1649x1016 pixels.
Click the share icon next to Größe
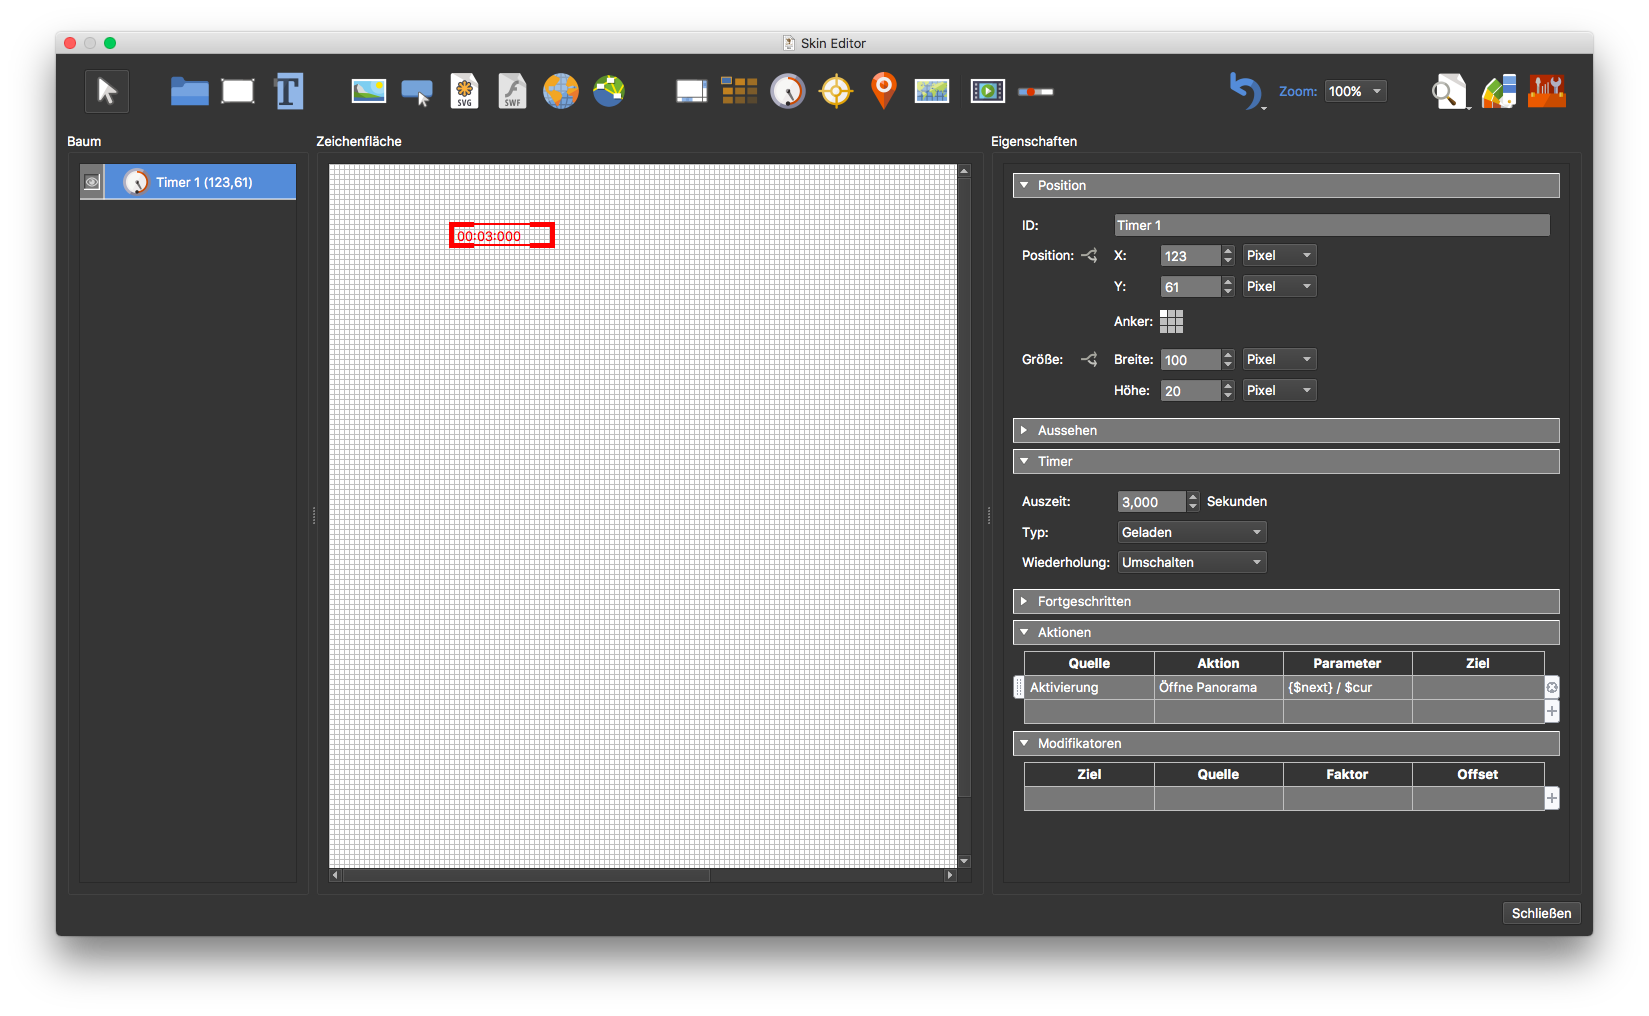[x=1089, y=360]
